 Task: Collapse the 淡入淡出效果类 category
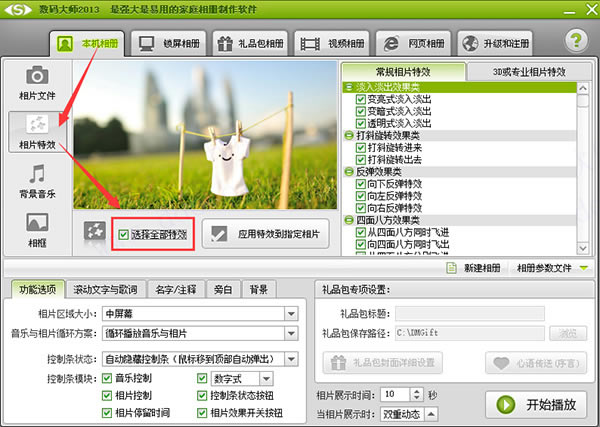(348, 88)
